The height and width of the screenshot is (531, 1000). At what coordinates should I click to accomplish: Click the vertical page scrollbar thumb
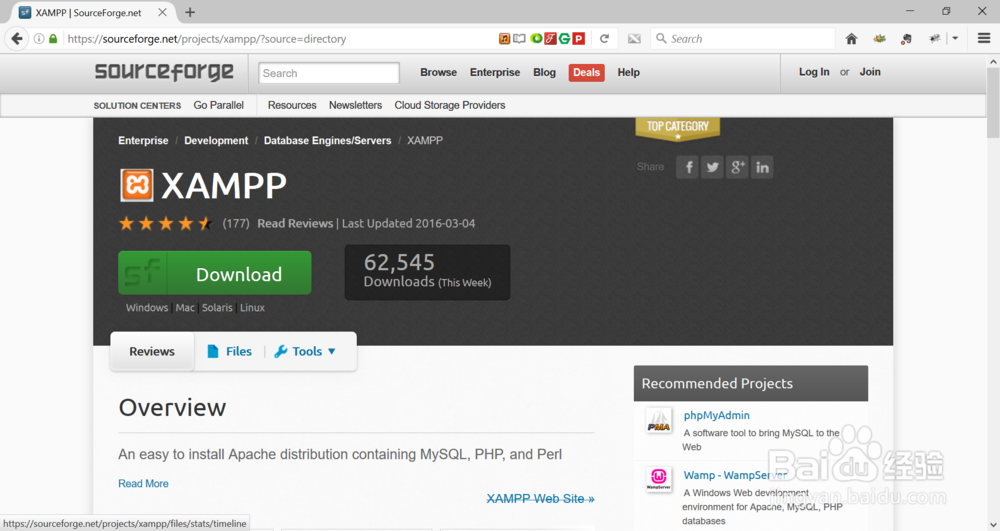993,102
